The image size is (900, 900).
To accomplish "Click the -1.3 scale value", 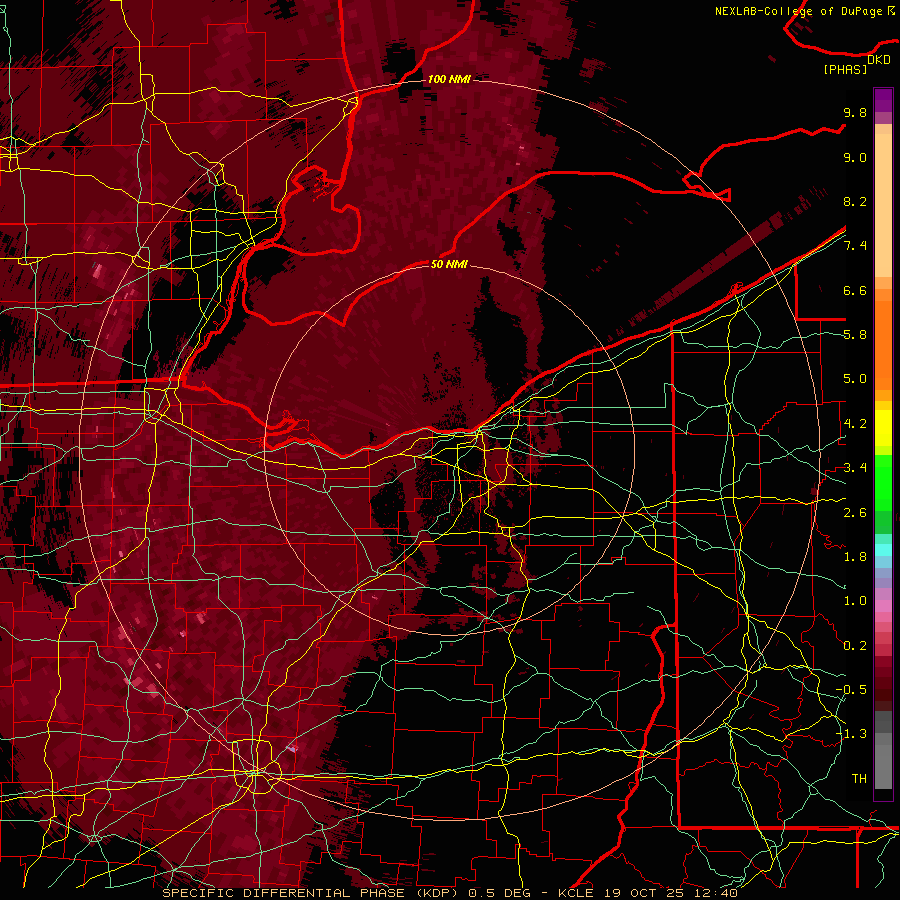I will [x=852, y=734].
